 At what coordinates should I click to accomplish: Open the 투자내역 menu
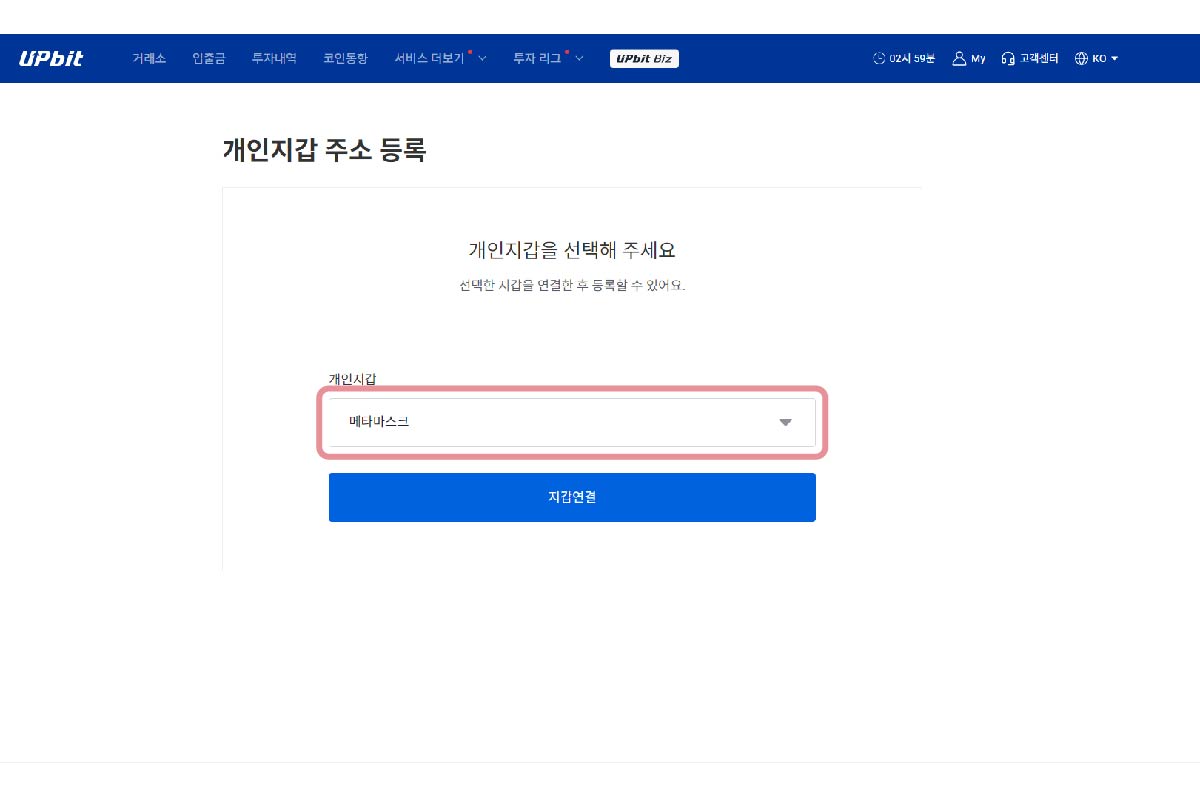tap(274, 59)
